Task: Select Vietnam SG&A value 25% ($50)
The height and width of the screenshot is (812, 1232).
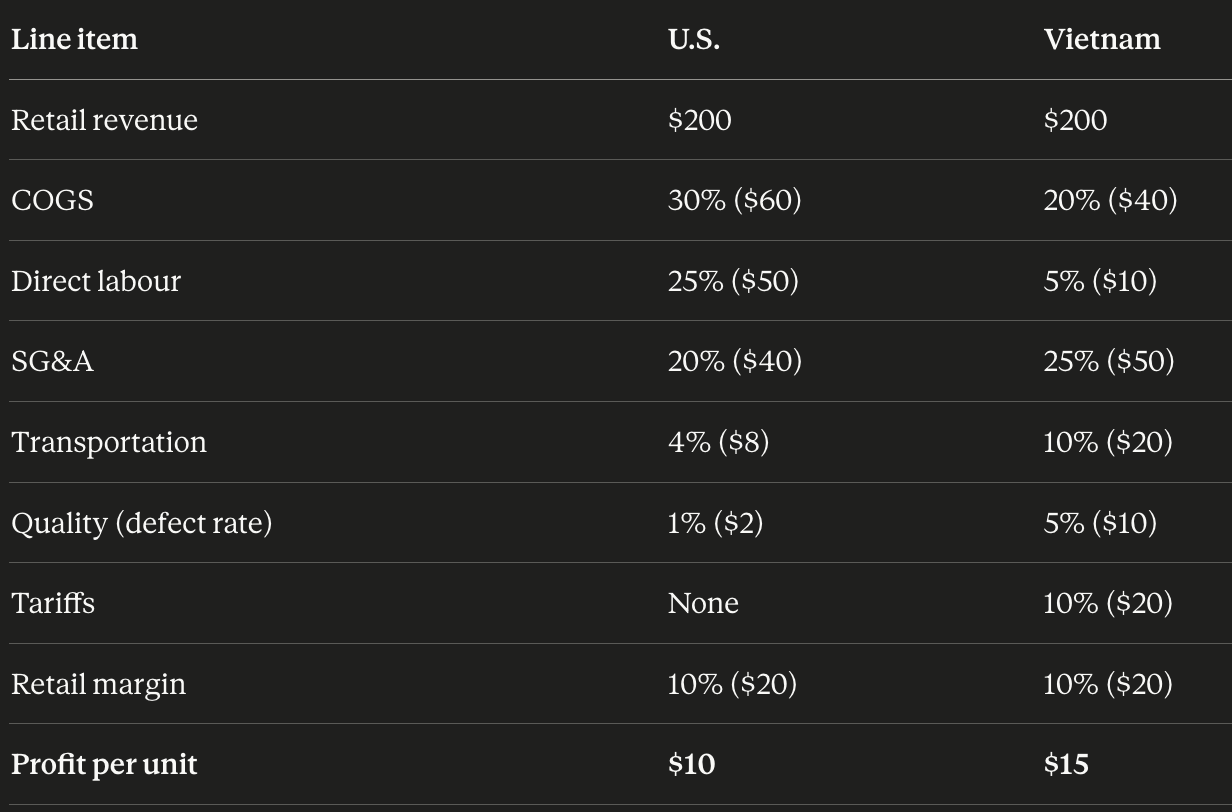Action: [1109, 361]
